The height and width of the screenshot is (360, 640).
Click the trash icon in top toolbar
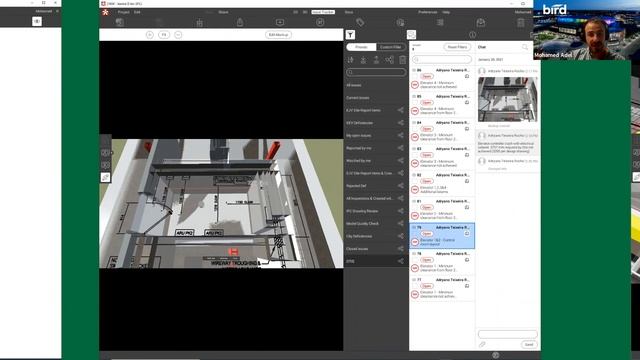(520, 22)
